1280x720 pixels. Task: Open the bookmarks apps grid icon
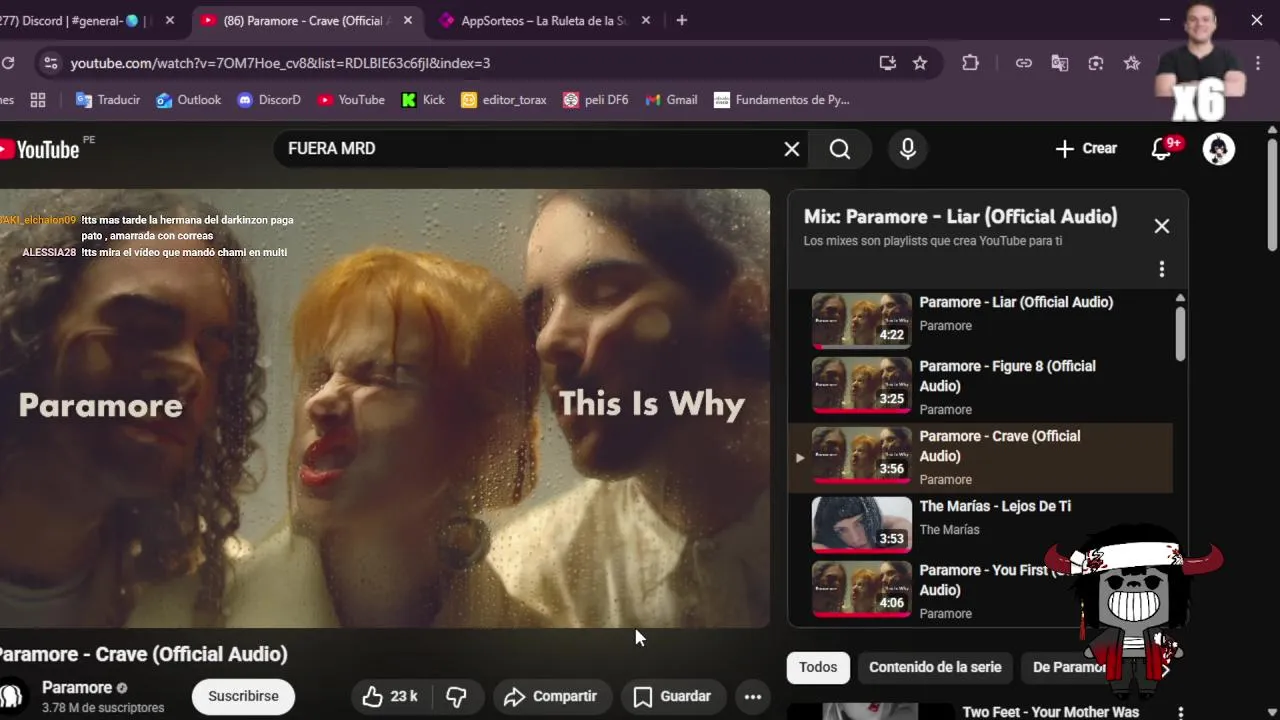(x=38, y=100)
